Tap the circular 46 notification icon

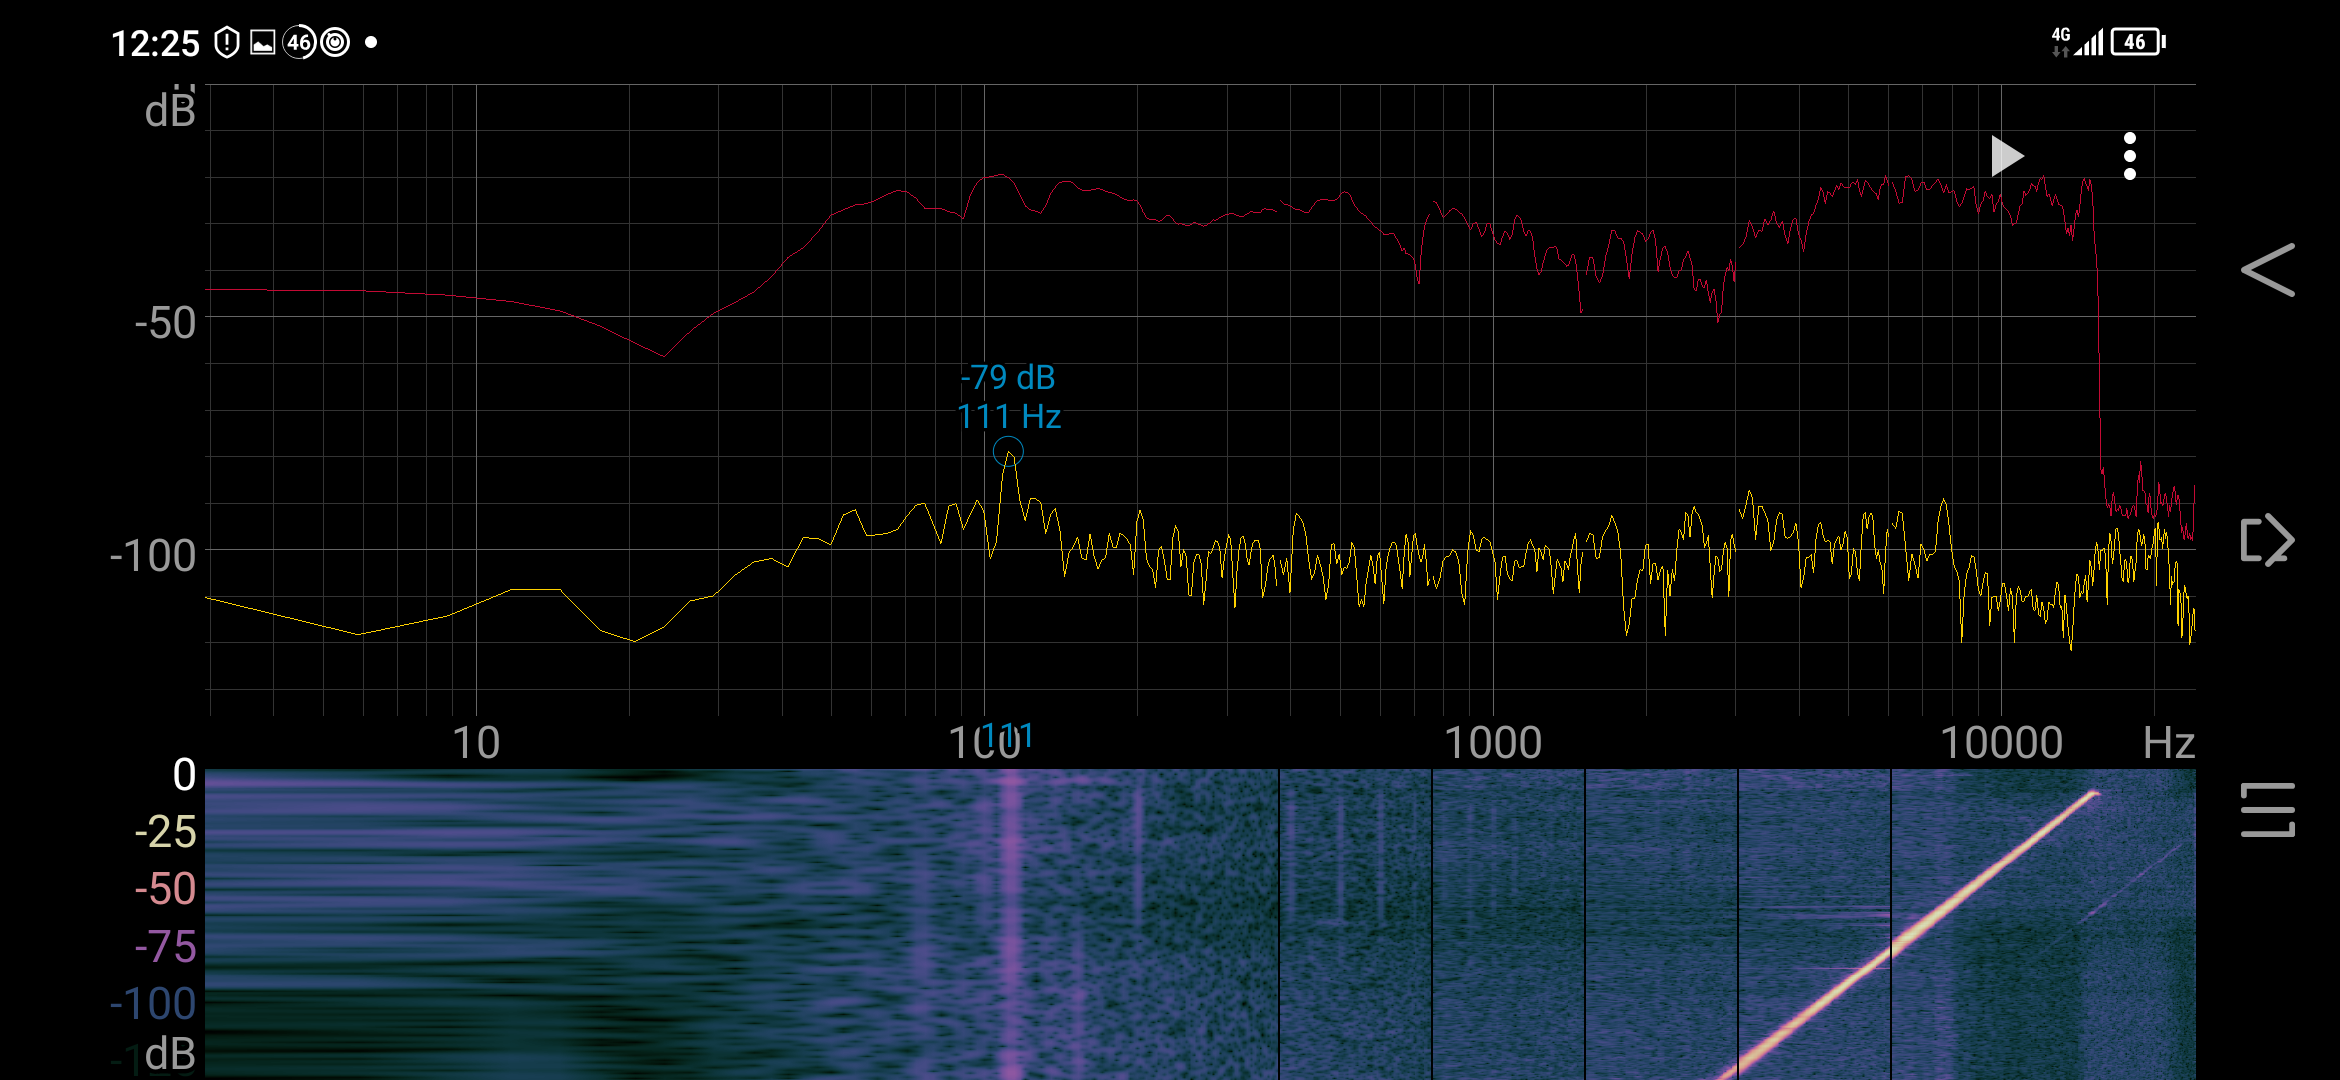[299, 42]
